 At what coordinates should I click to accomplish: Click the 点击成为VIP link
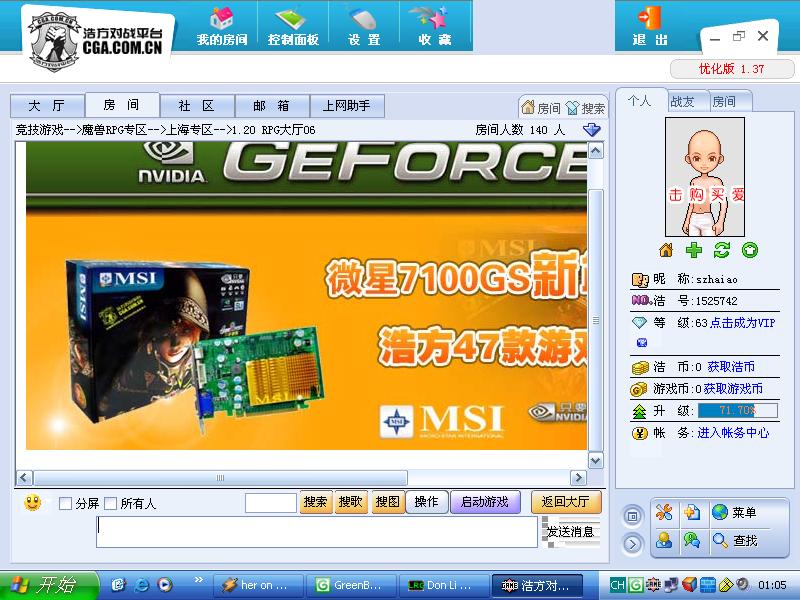pos(742,323)
